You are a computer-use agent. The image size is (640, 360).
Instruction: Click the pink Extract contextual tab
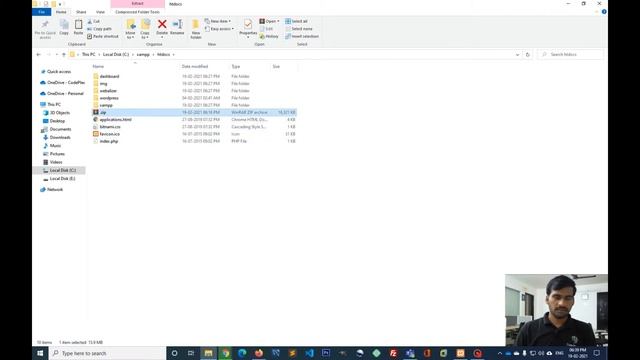pyautogui.click(x=138, y=4)
